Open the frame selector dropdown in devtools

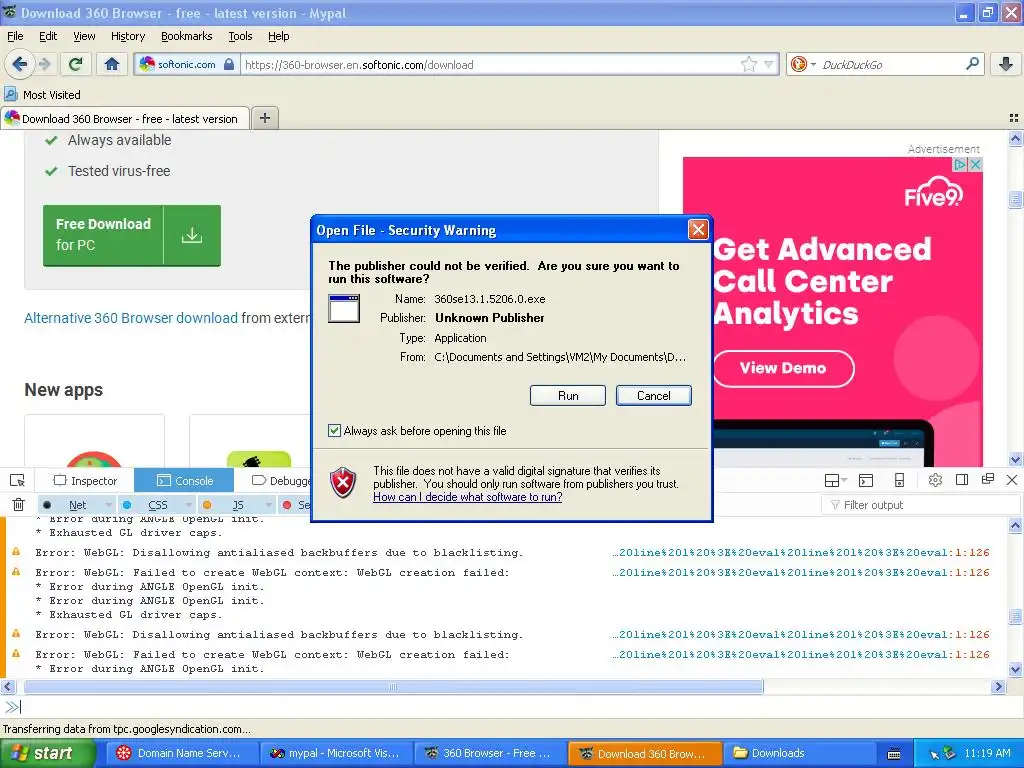[x=835, y=481]
